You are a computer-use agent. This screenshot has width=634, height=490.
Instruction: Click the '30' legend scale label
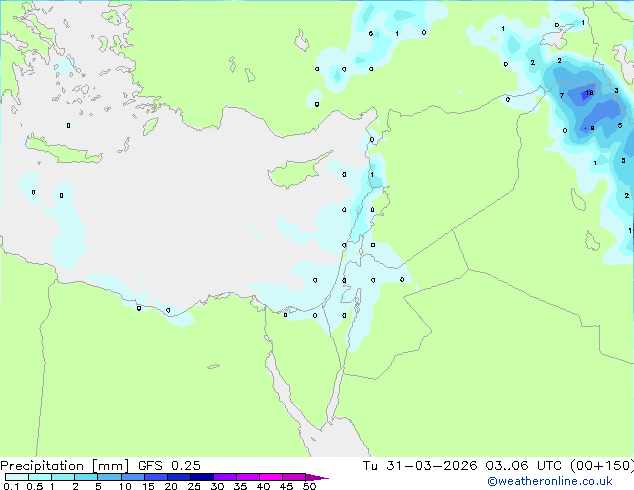(x=217, y=486)
